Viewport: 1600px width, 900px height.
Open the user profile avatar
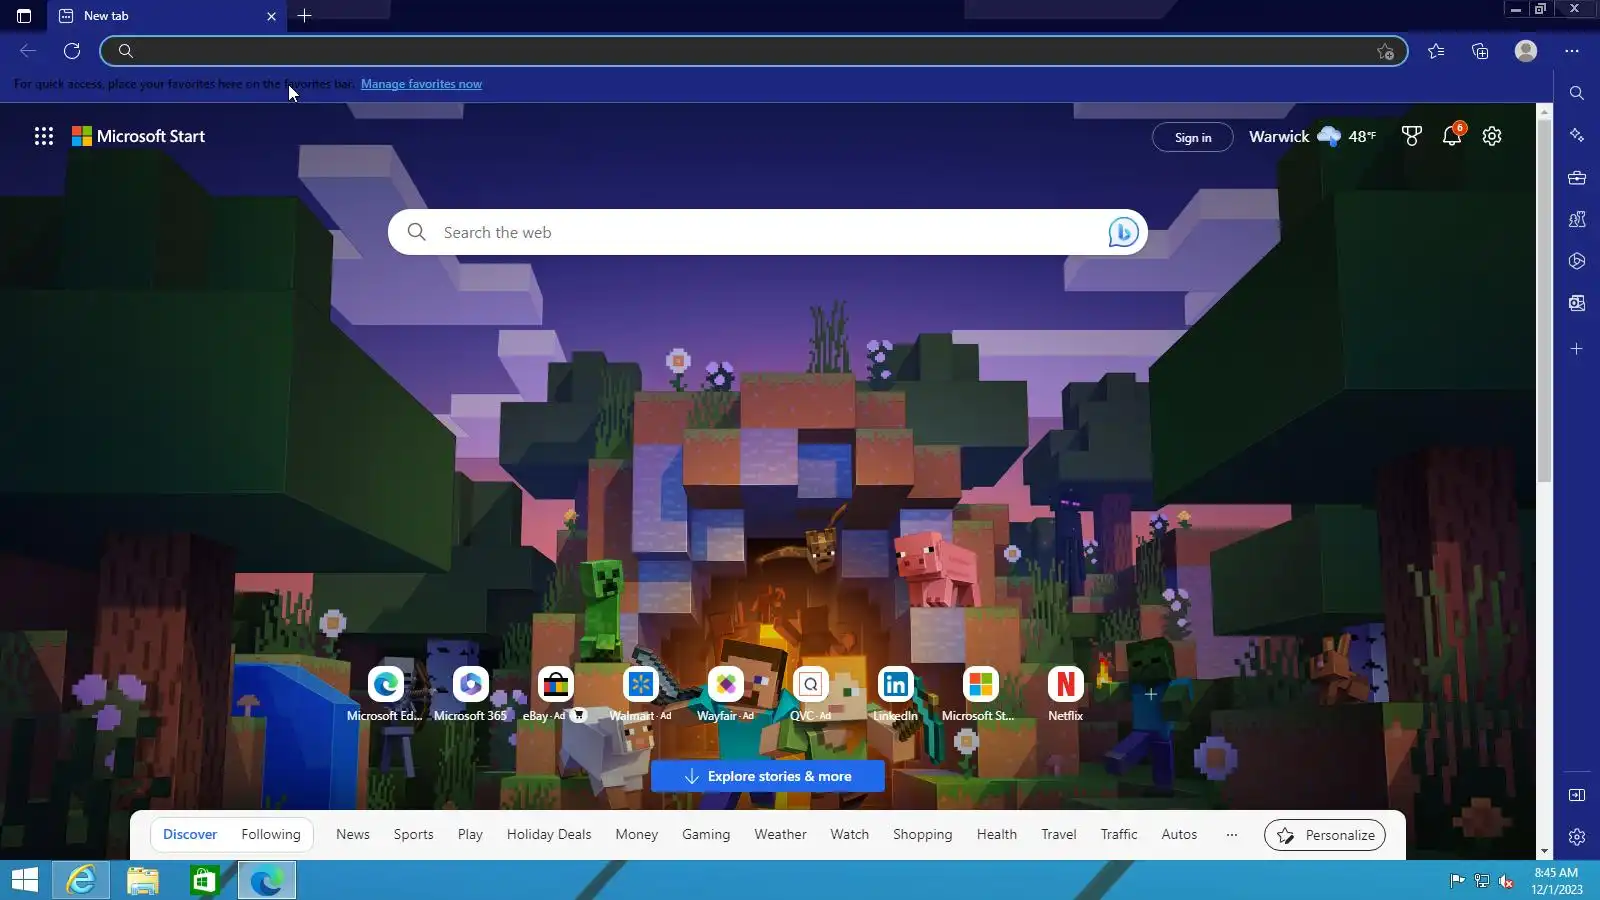[x=1525, y=51]
